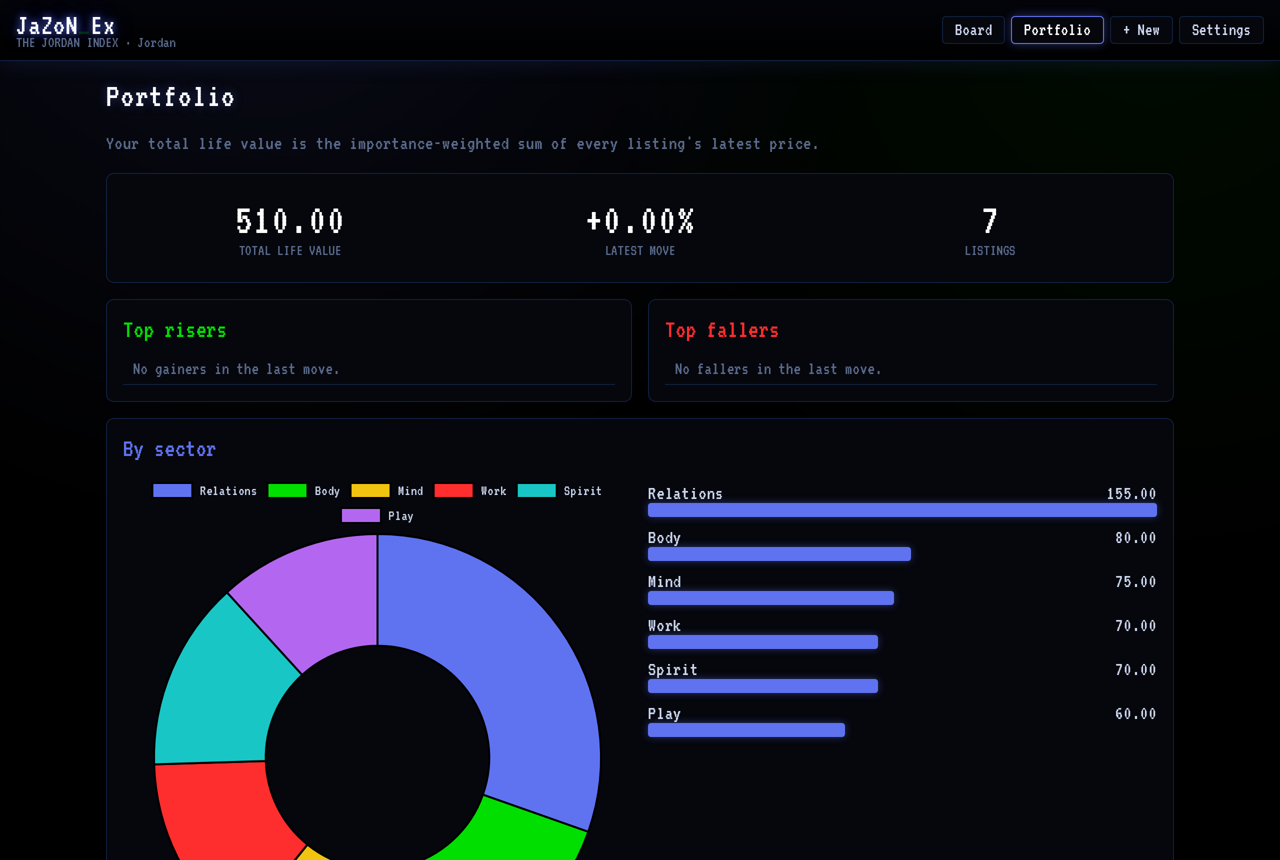Toggle Work legend red swatch
The width and height of the screenshot is (1280, 860).
point(453,490)
